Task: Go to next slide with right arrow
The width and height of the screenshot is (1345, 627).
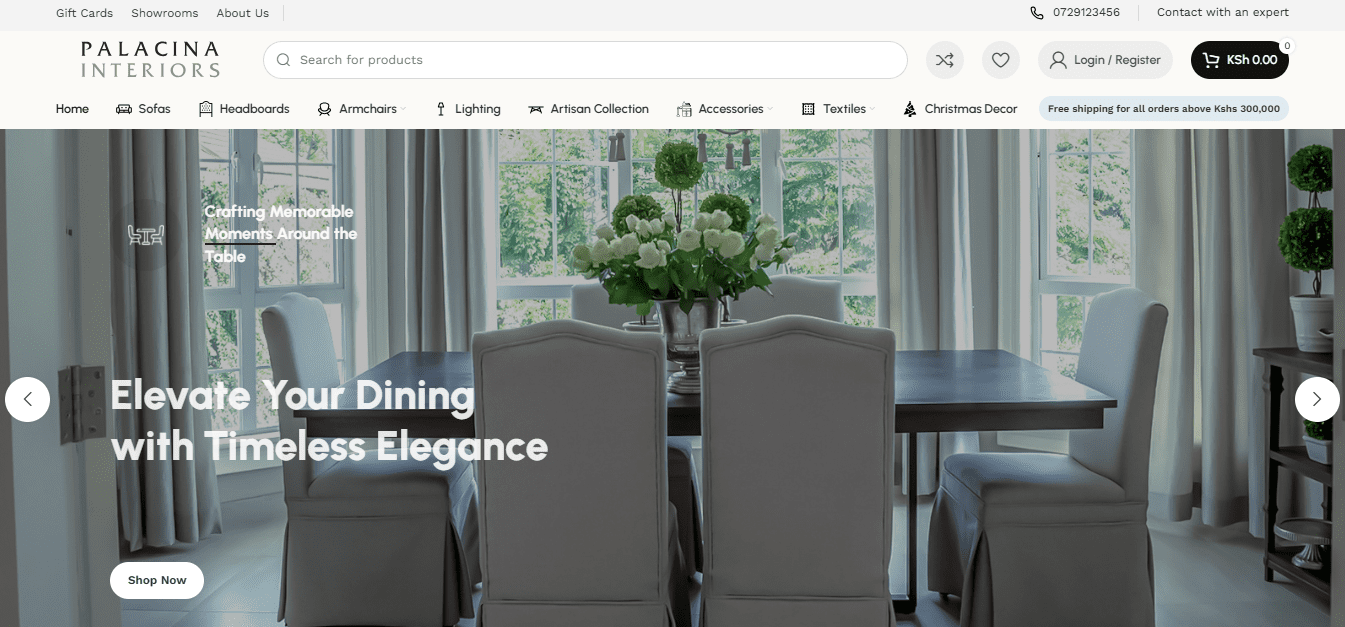Action: [x=1317, y=399]
